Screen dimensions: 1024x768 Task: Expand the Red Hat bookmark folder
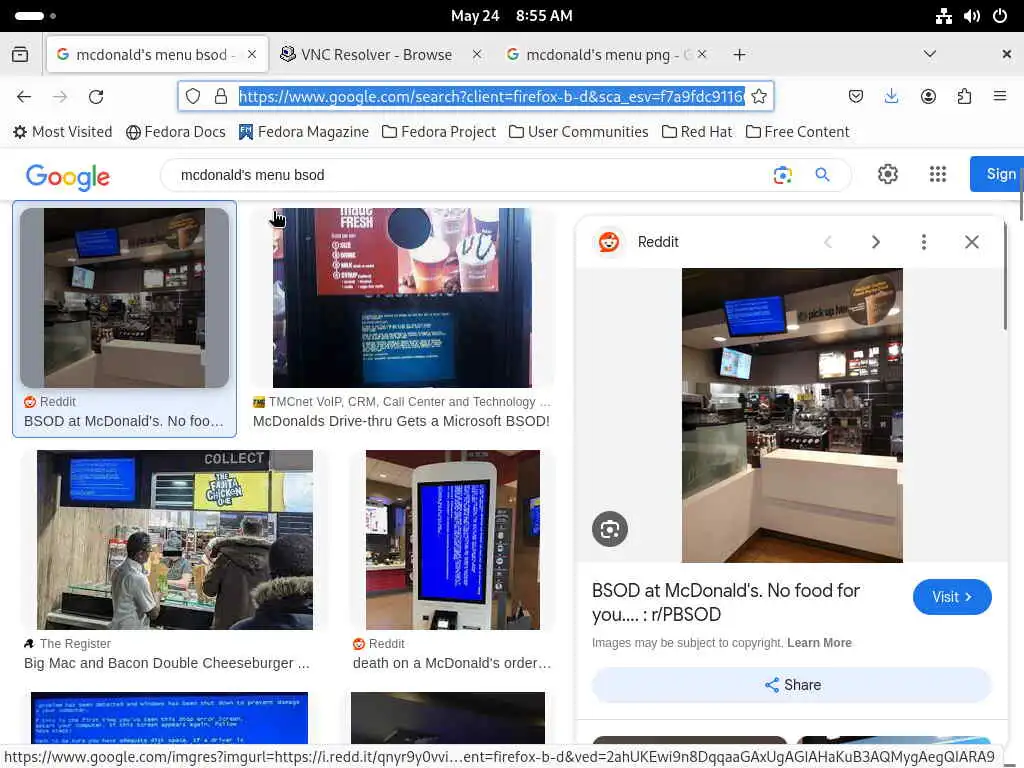[x=697, y=132]
